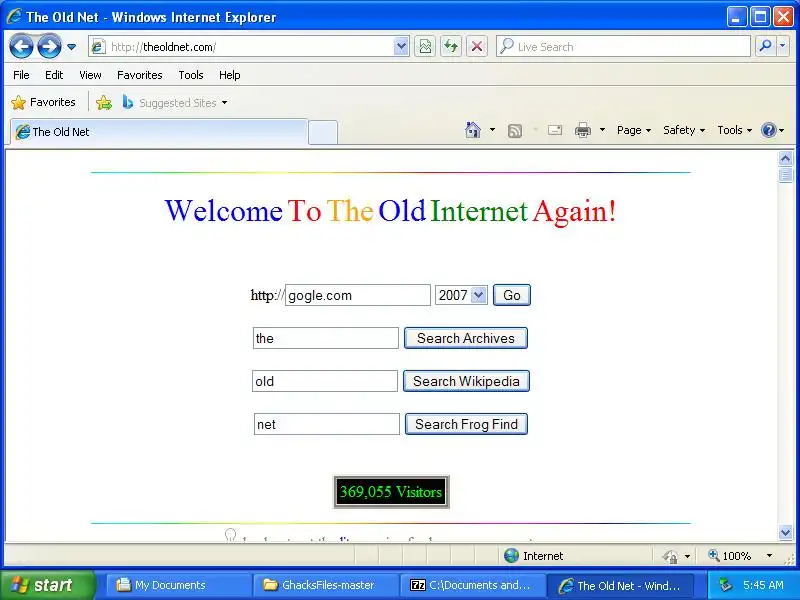Click the RSS feeds icon
The width and height of the screenshot is (800, 600).
point(515,131)
